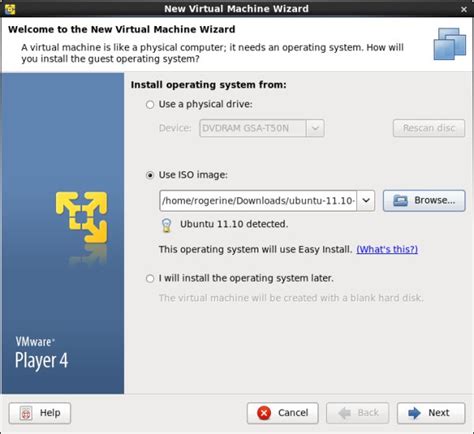Click the 'Device:' label
This screenshot has width=474, height=434.
coord(175,128)
